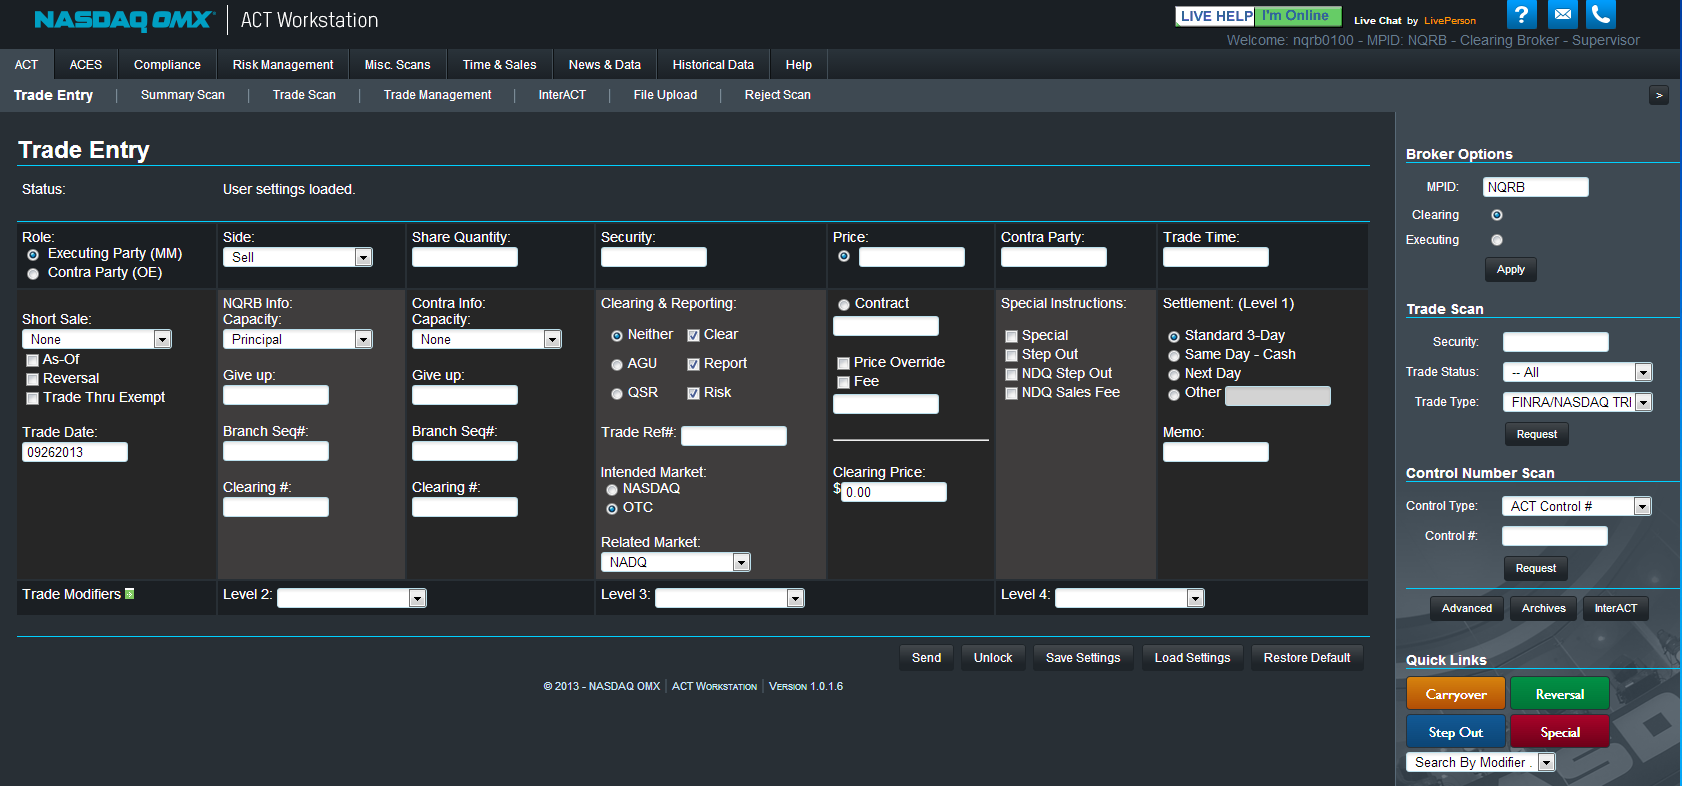Screen dimensions: 1682x786
Task: Open Trade Type dropdown FINRA/NASDAQ
Action: pos(1578,402)
